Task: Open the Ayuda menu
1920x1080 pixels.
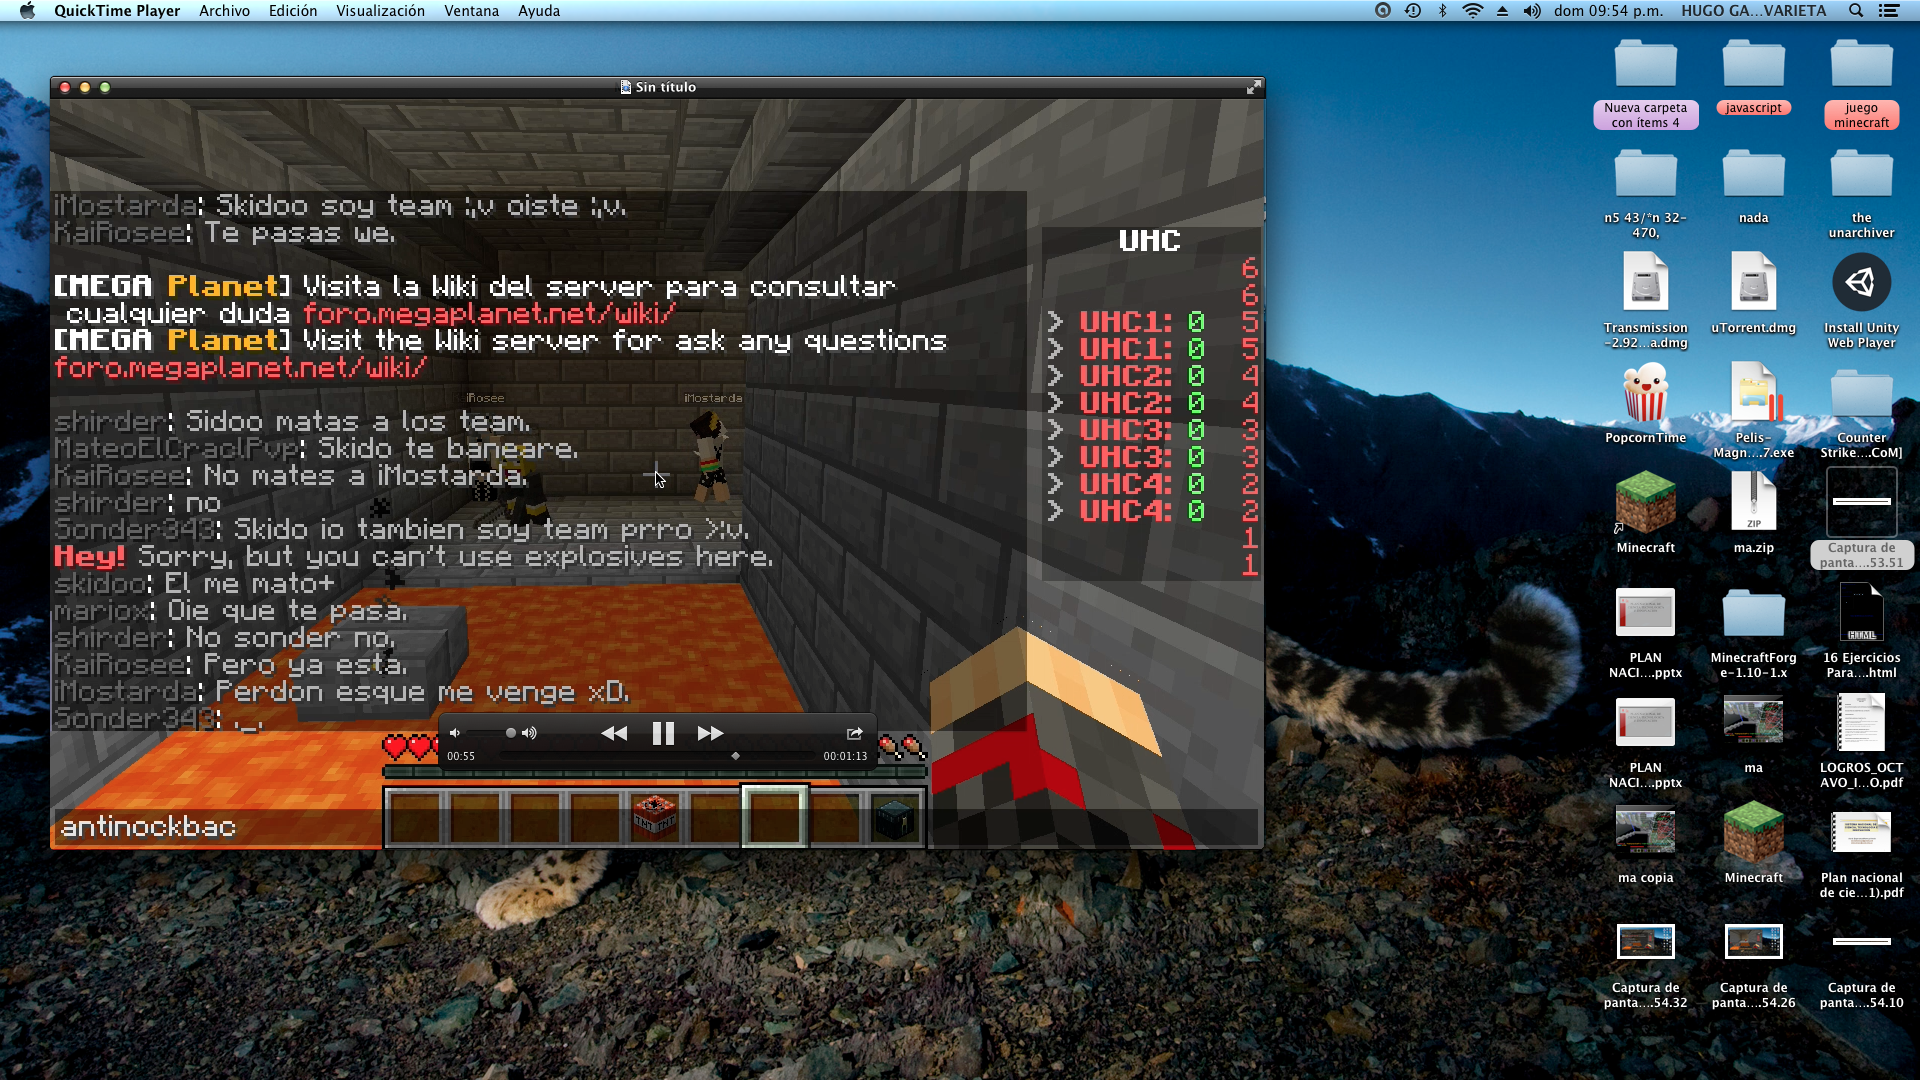Action: click(x=539, y=11)
